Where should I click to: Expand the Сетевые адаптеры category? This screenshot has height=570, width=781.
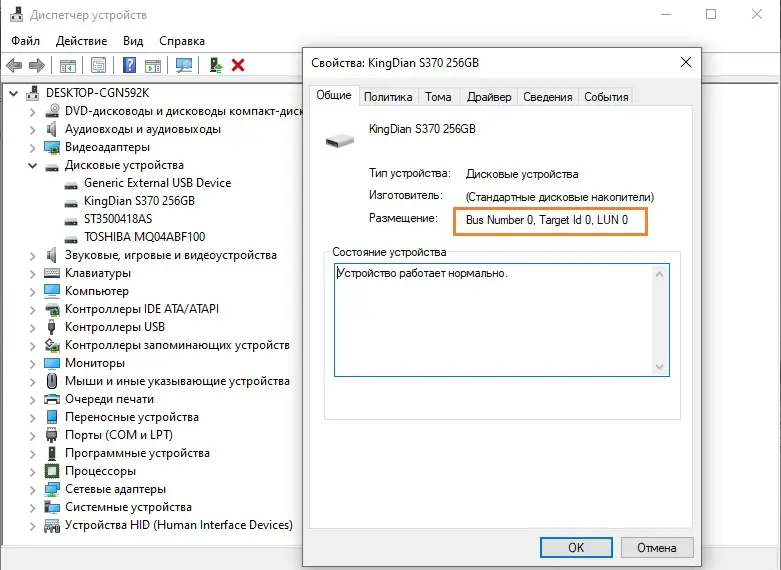coord(32,490)
